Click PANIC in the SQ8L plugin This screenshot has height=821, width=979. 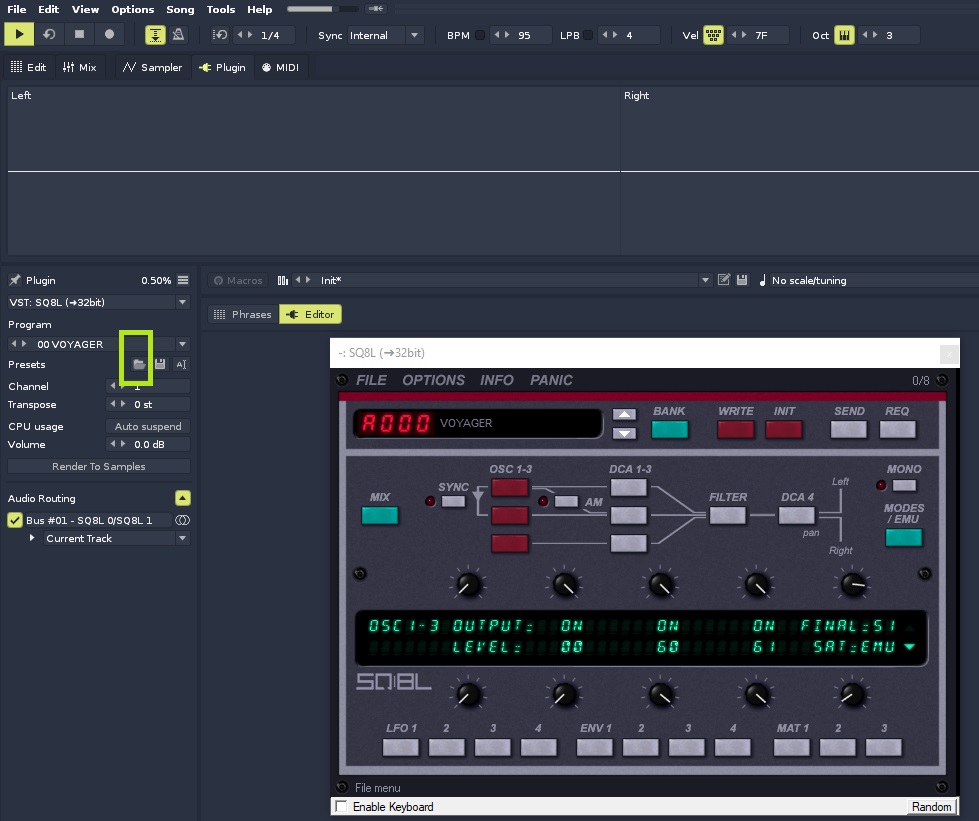[x=551, y=380]
